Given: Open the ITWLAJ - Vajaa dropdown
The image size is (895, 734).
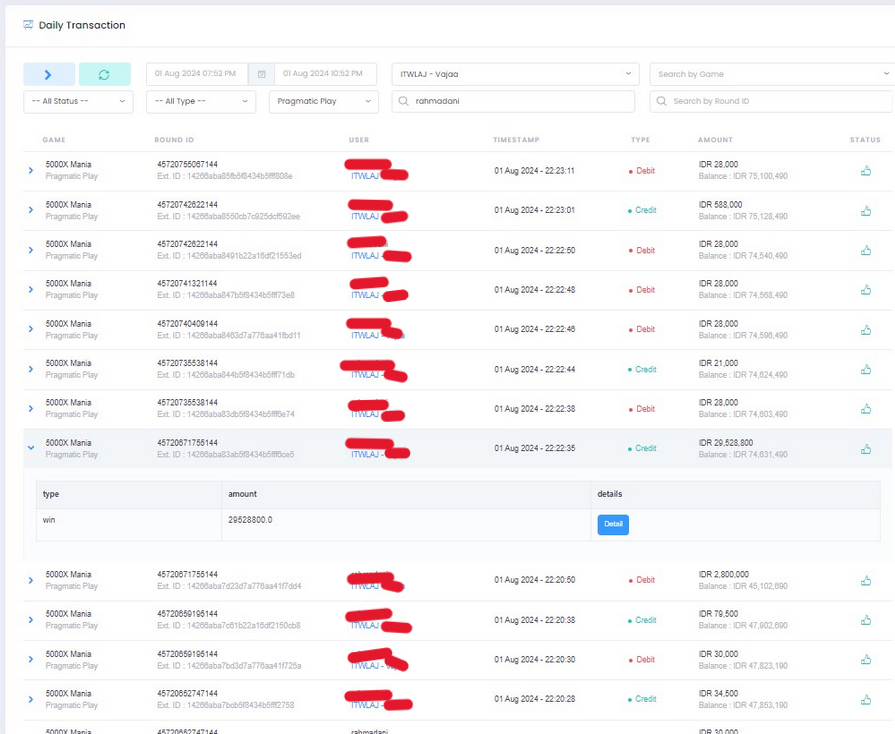Looking at the screenshot, I should click(515, 74).
